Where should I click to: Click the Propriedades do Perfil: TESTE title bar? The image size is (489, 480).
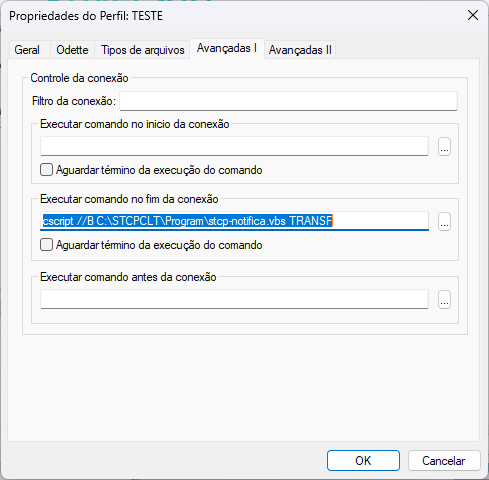(x=233, y=16)
